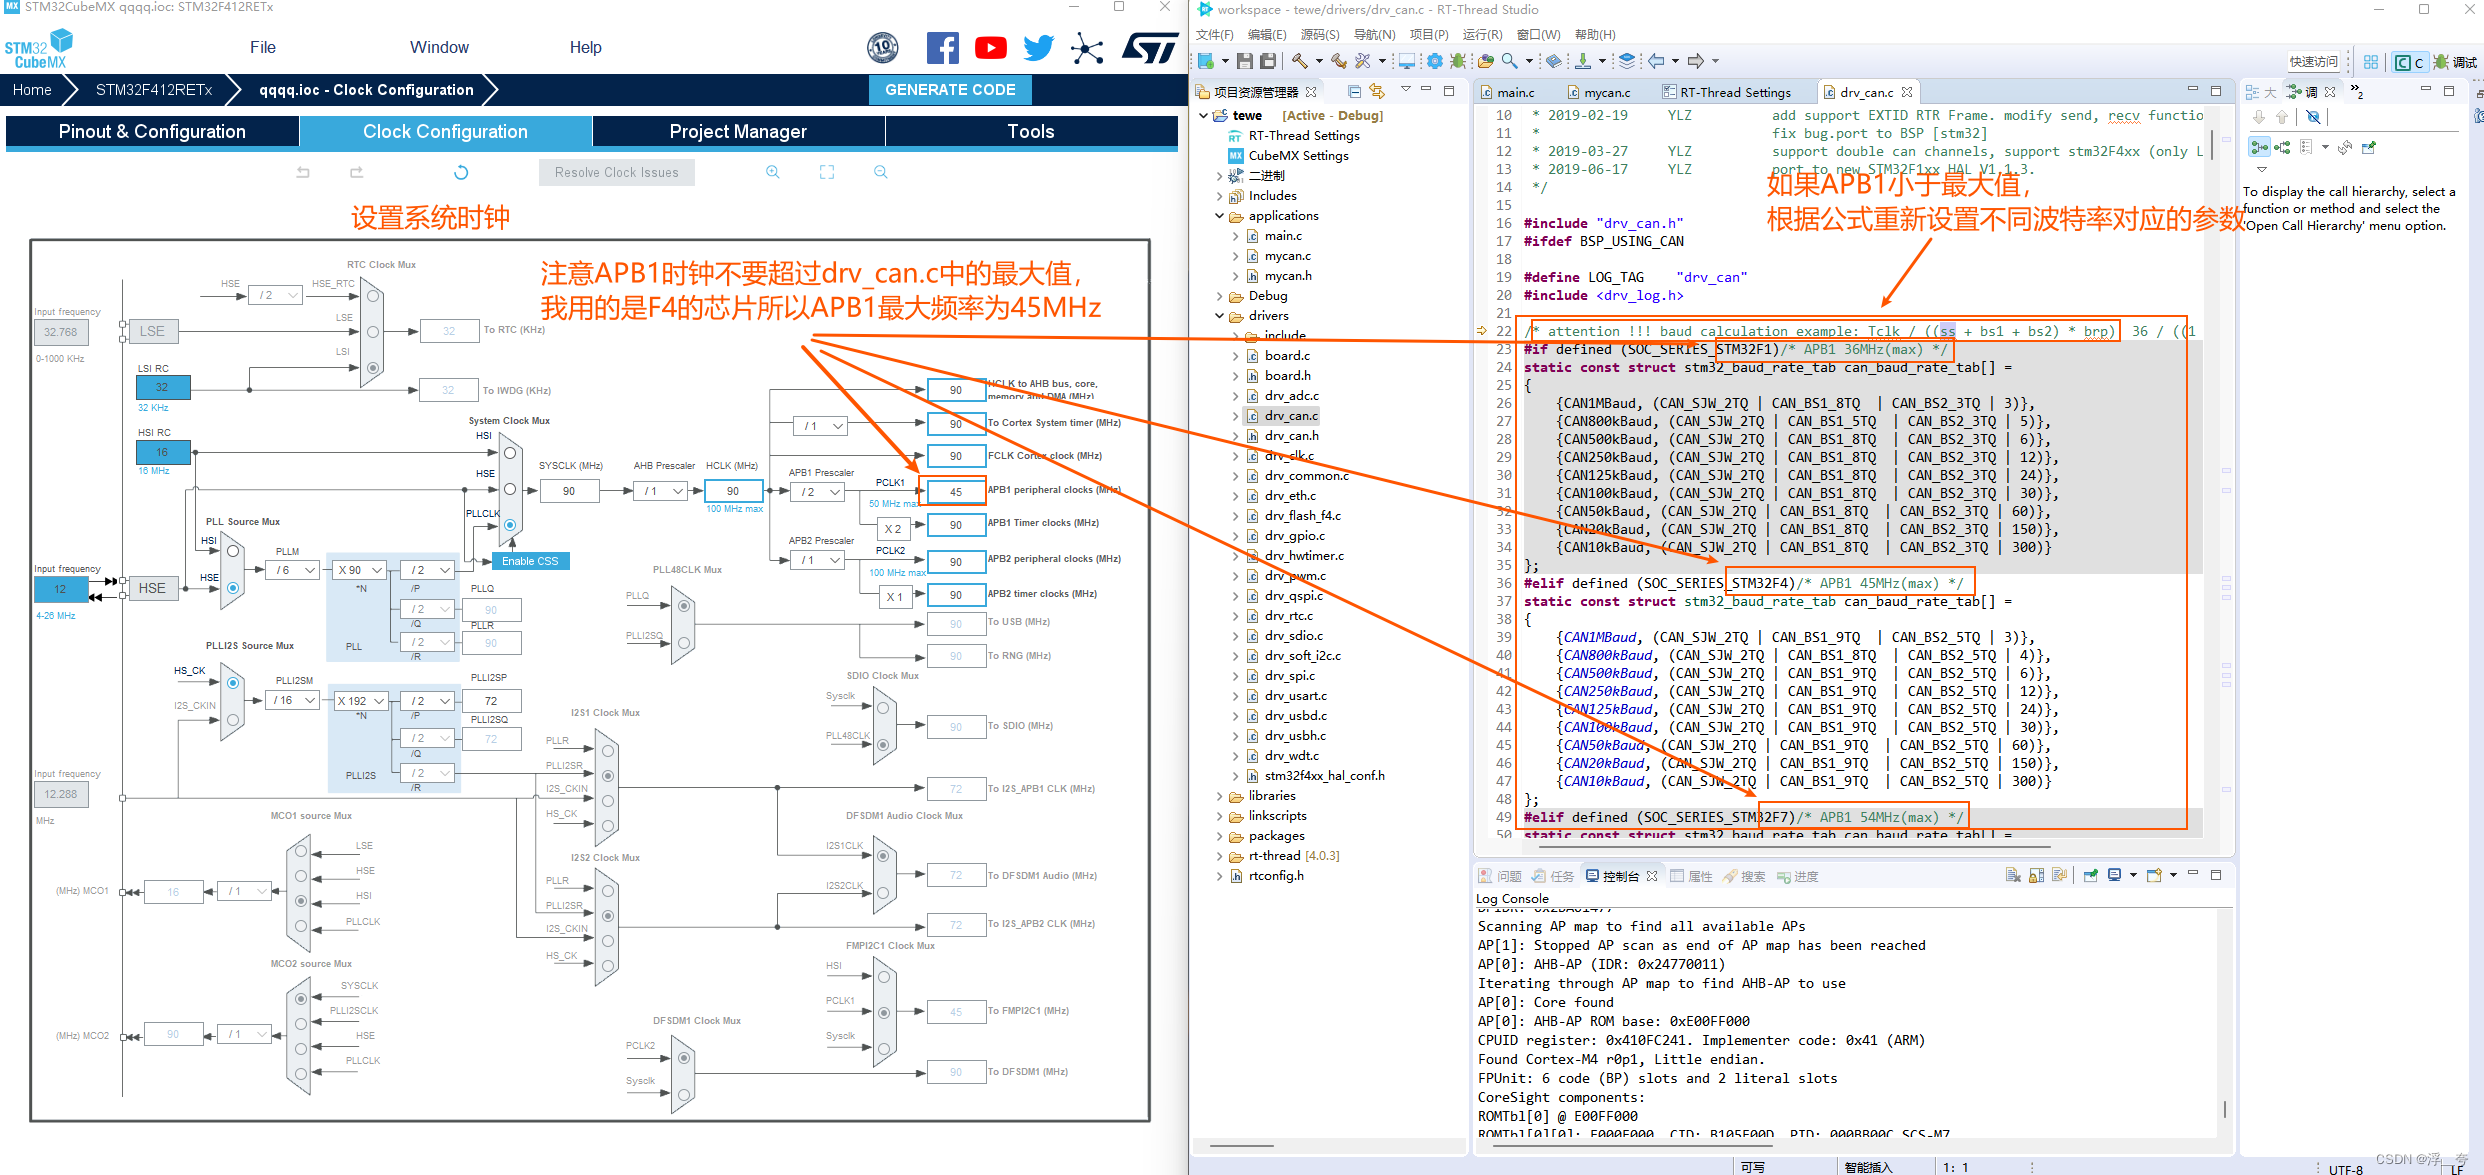Save drv_can.c using the save icon
Viewport: 2484px width, 1175px height.
[1245, 60]
